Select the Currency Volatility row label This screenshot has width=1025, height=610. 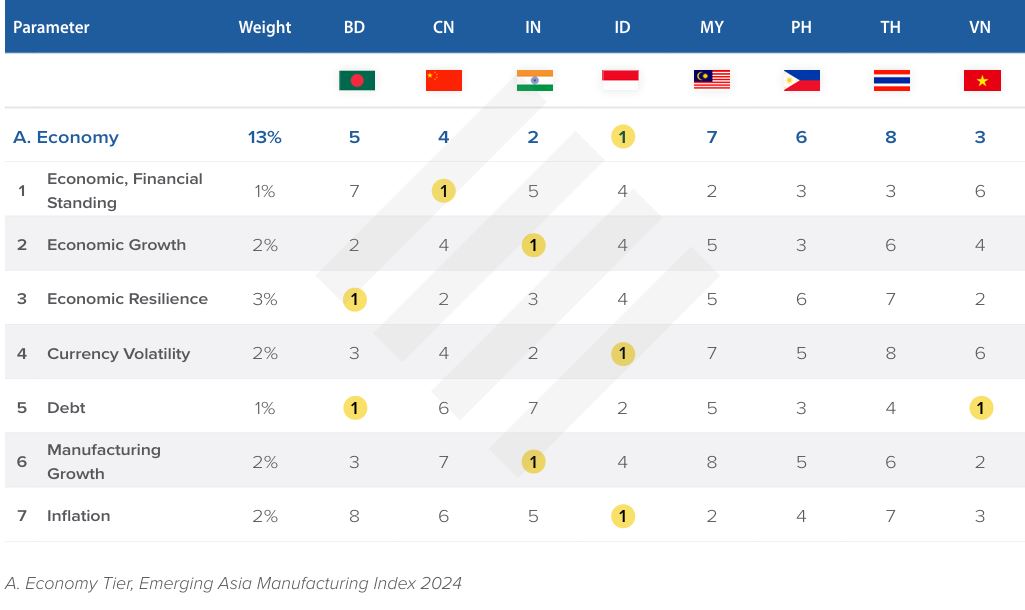(x=118, y=354)
